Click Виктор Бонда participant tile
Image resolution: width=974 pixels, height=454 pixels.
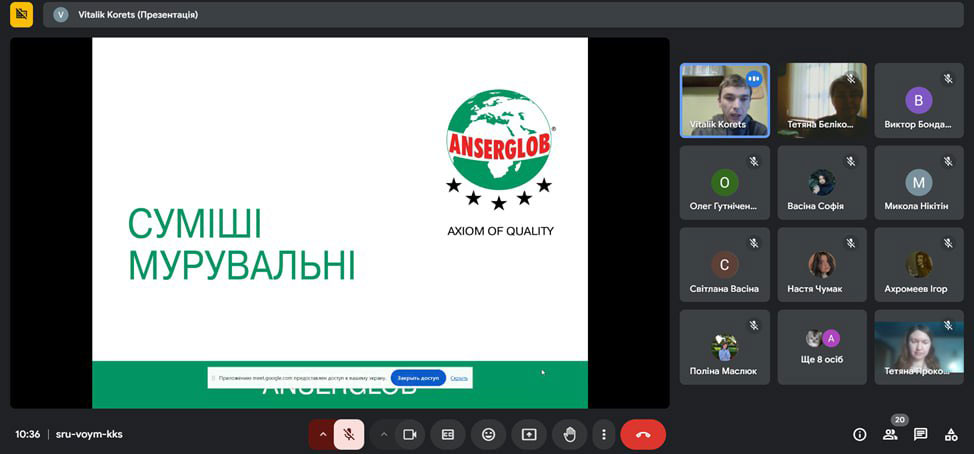pyautogui.click(x=919, y=100)
